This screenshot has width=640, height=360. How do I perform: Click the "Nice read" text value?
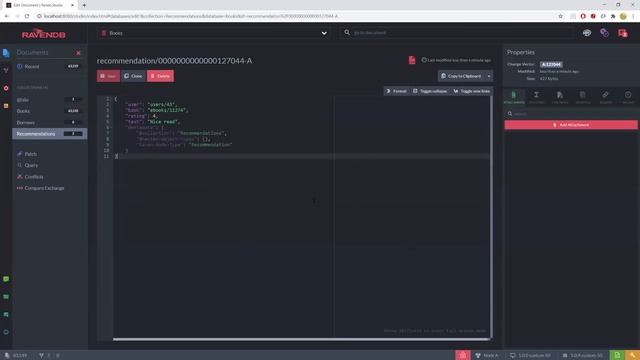(162, 122)
